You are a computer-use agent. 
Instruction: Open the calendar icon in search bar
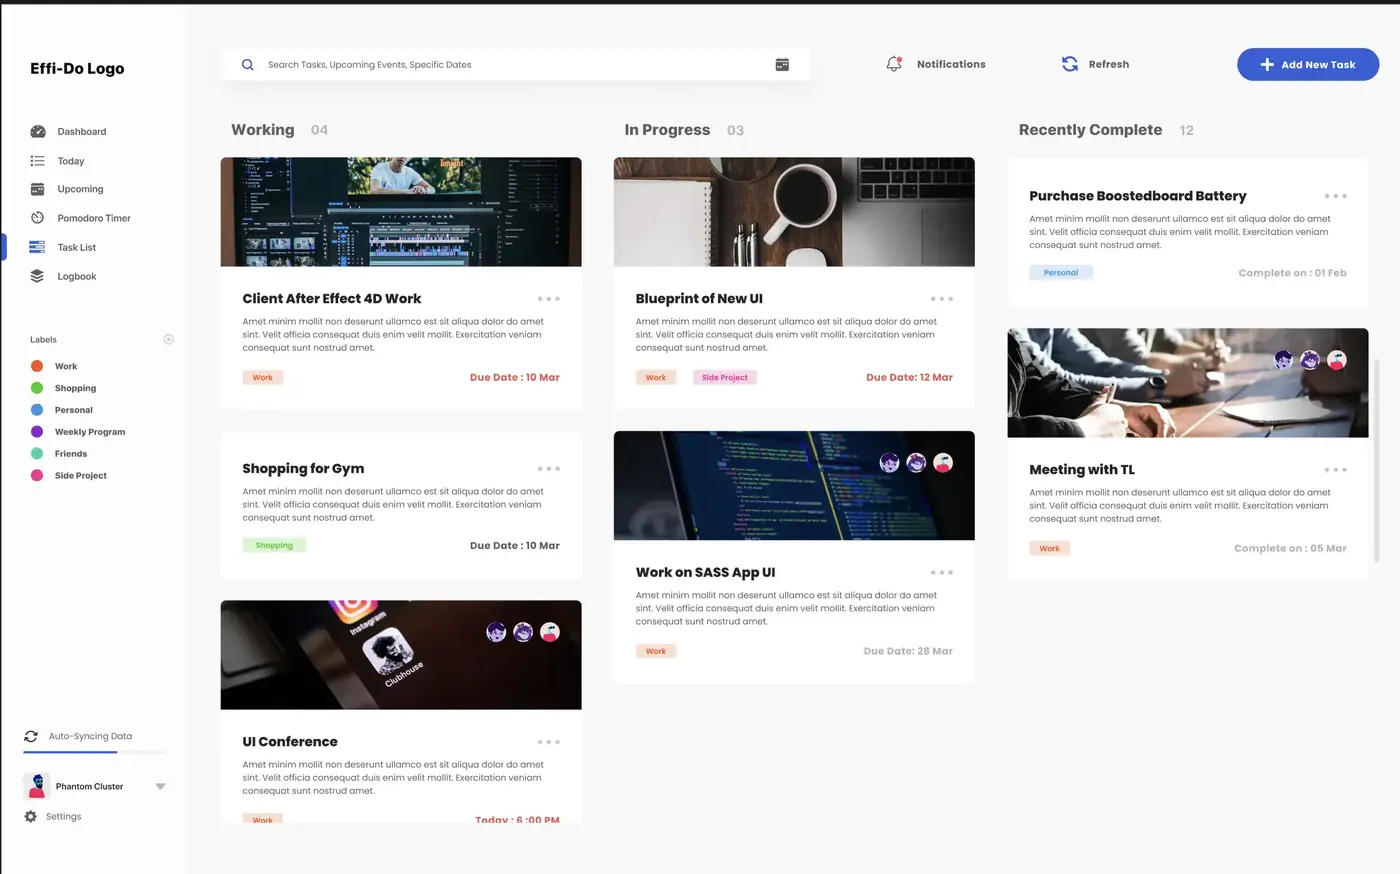tap(782, 65)
